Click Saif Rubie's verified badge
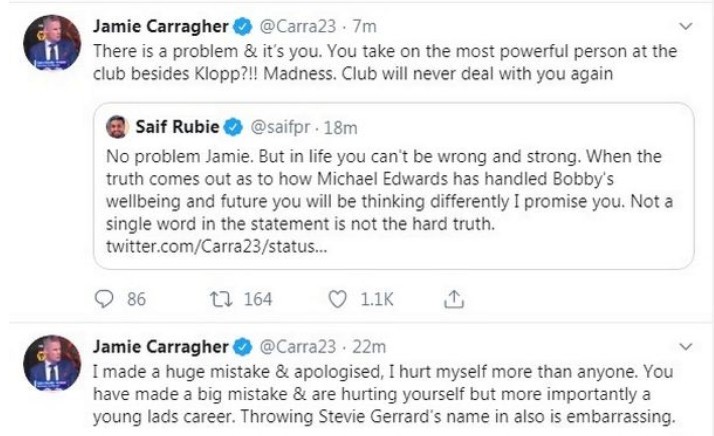 [234, 127]
